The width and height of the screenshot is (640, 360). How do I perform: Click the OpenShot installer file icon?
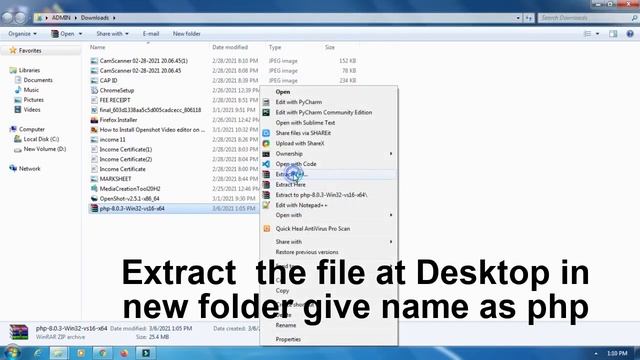pyautogui.click(x=94, y=198)
